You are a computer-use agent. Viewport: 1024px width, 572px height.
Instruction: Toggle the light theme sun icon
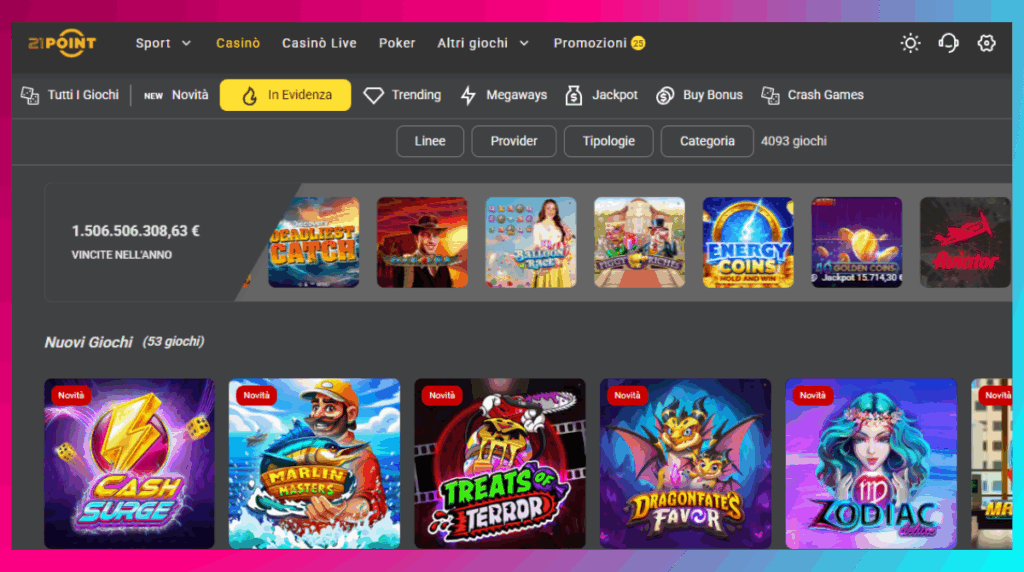coord(910,43)
